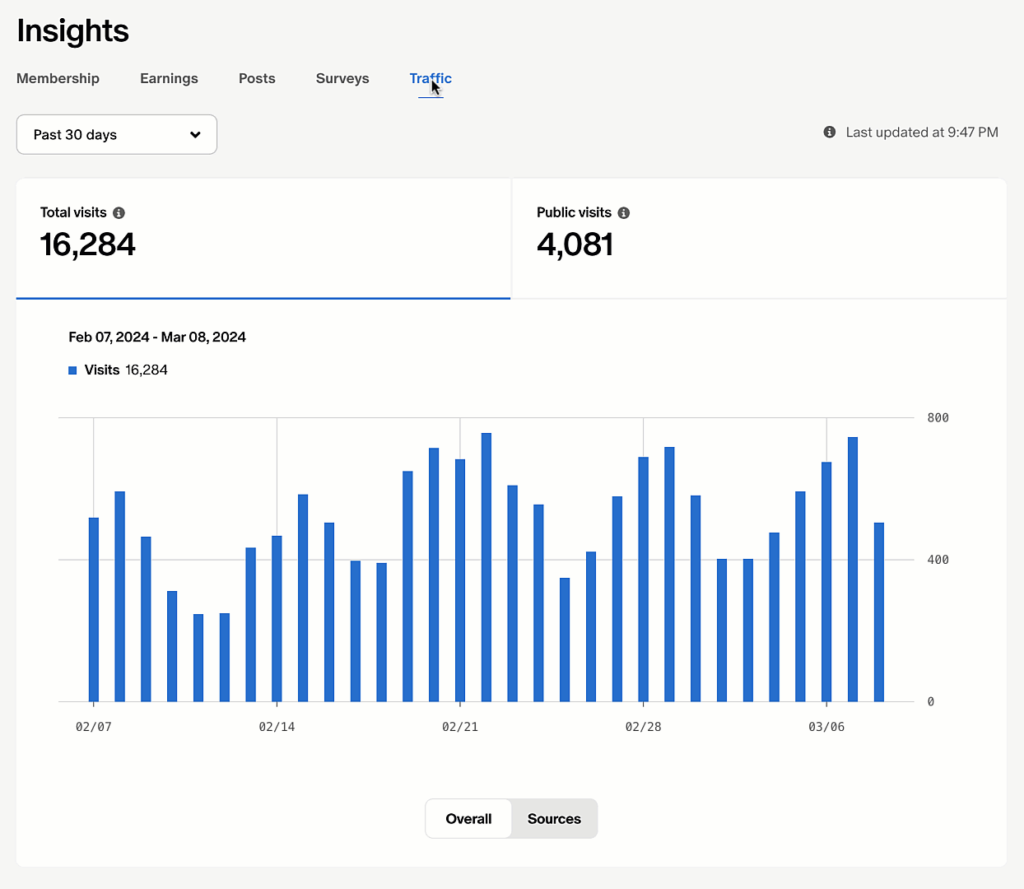The height and width of the screenshot is (889, 1024).
Task: Select the Surveys tab
Action: pyautogui.click(x=342, y=78)
